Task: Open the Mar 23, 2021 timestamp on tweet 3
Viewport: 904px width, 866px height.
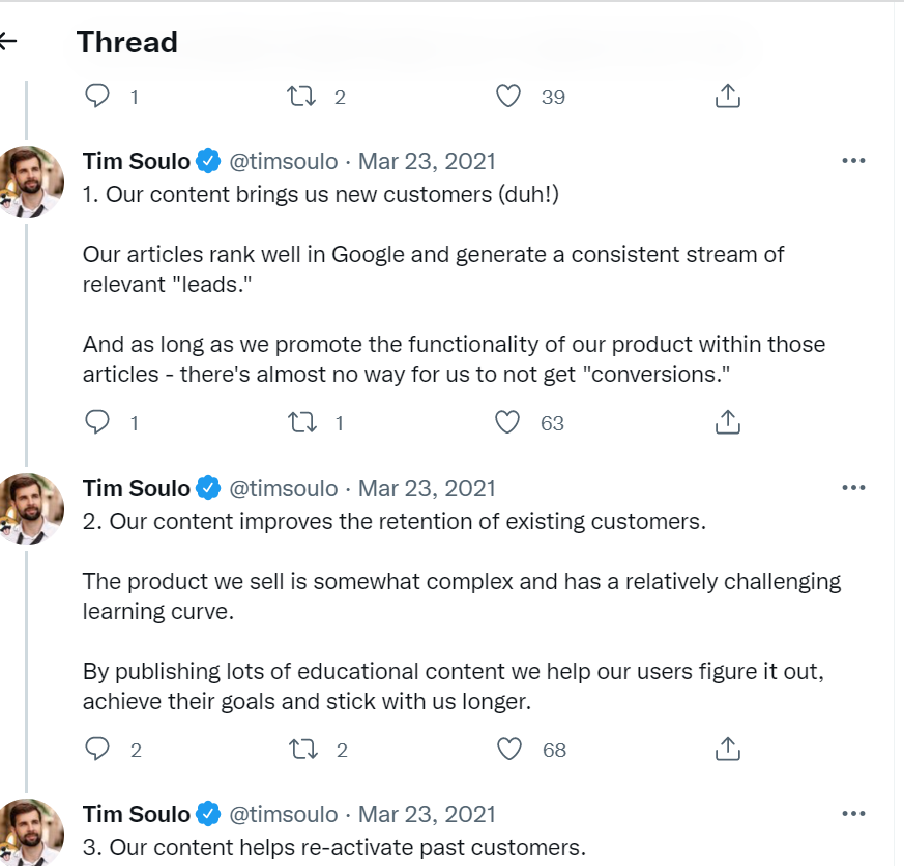Action: point(427,814)
